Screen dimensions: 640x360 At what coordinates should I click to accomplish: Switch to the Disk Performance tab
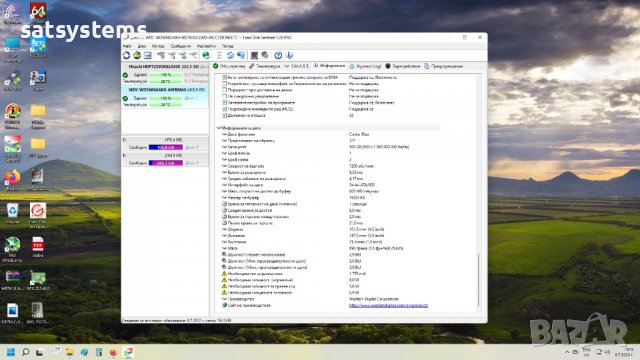click(402, 66)
